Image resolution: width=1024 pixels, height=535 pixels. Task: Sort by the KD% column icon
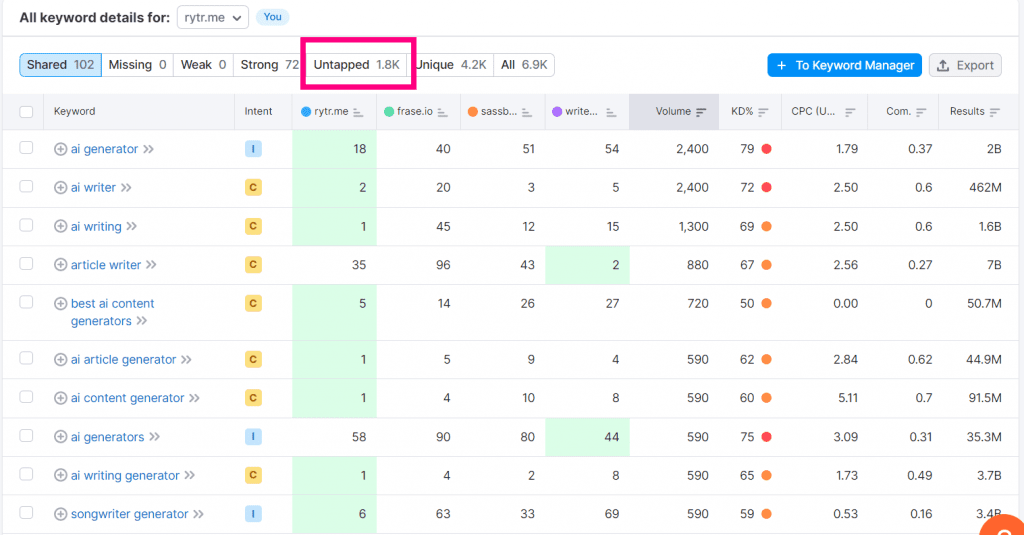tap(763, 112)
